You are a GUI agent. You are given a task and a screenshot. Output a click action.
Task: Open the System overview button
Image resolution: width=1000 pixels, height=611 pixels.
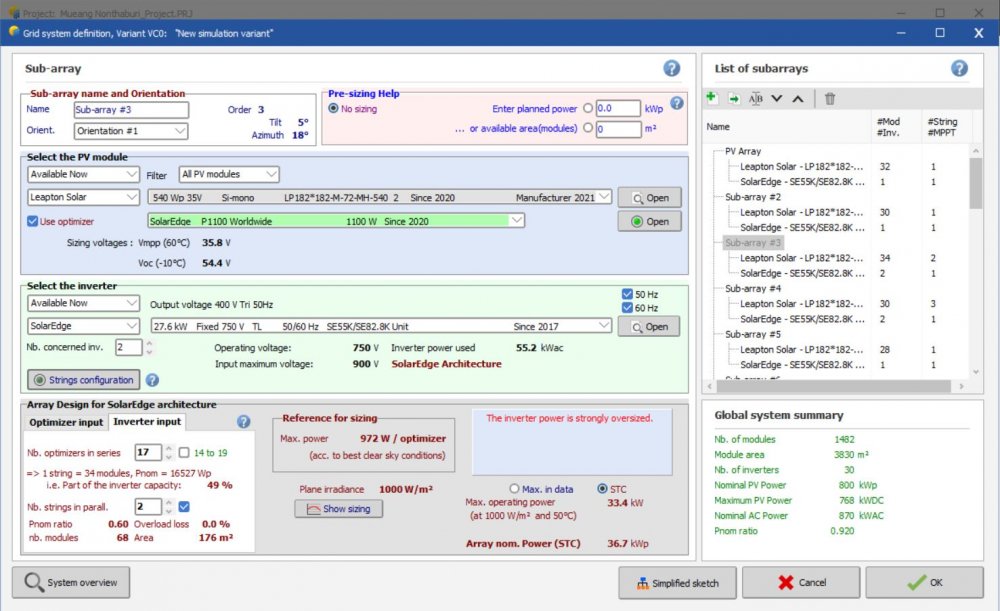pyautogui.click(x=71, y=582)
